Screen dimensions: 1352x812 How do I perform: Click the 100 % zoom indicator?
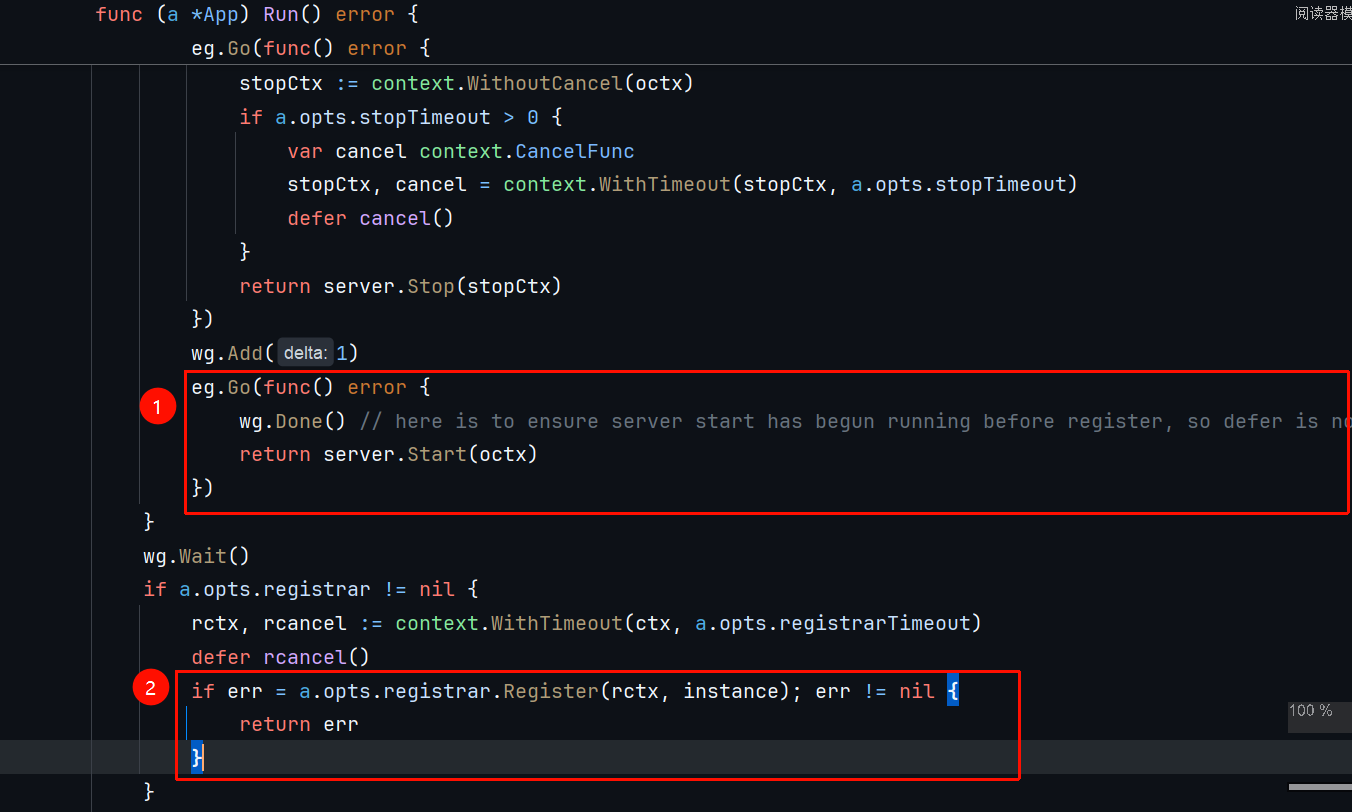(x=1310, y=711)
